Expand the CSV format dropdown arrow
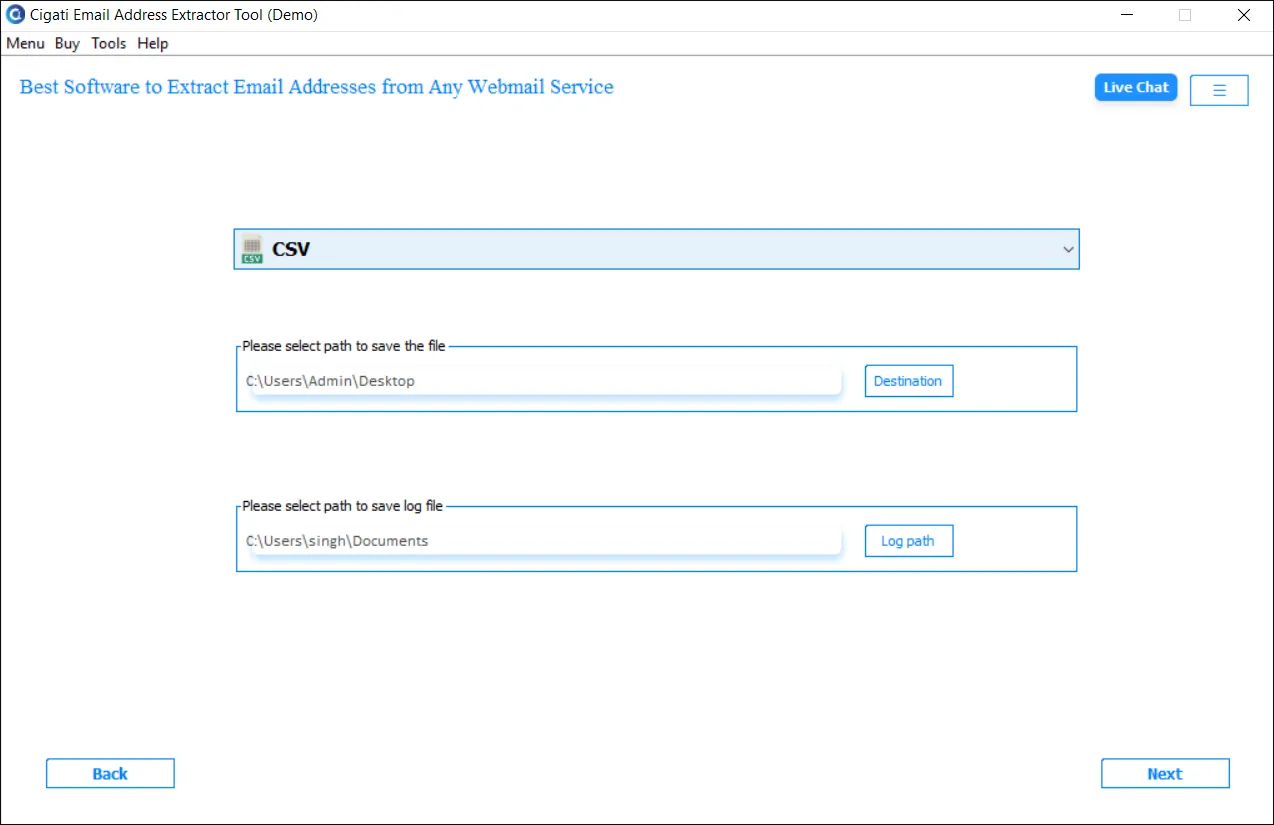The image size is (1274, 825). click(1068, 250)
